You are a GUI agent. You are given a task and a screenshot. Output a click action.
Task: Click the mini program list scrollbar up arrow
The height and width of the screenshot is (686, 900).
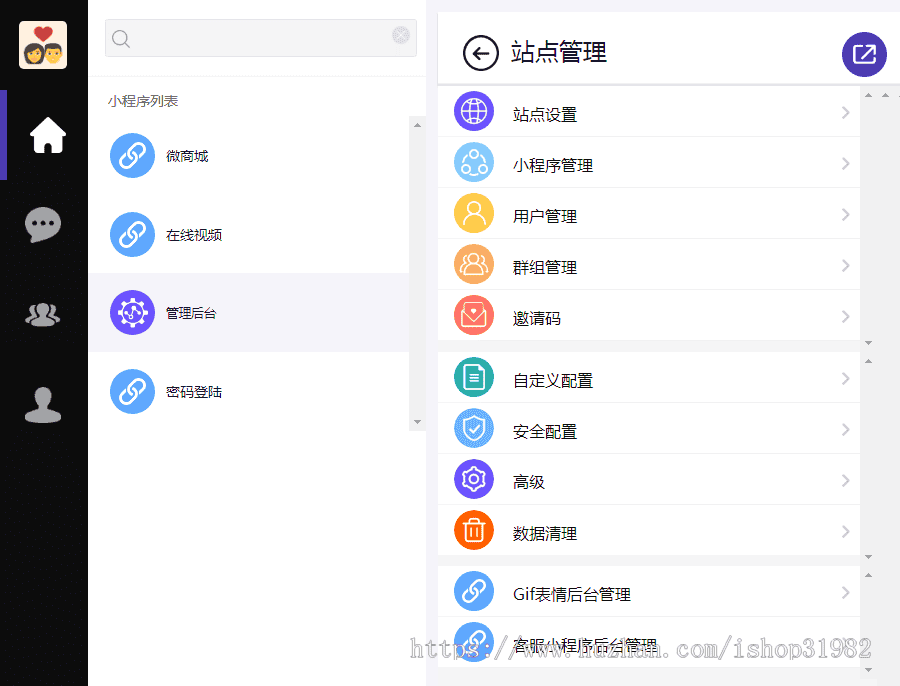tap(417, 125)
